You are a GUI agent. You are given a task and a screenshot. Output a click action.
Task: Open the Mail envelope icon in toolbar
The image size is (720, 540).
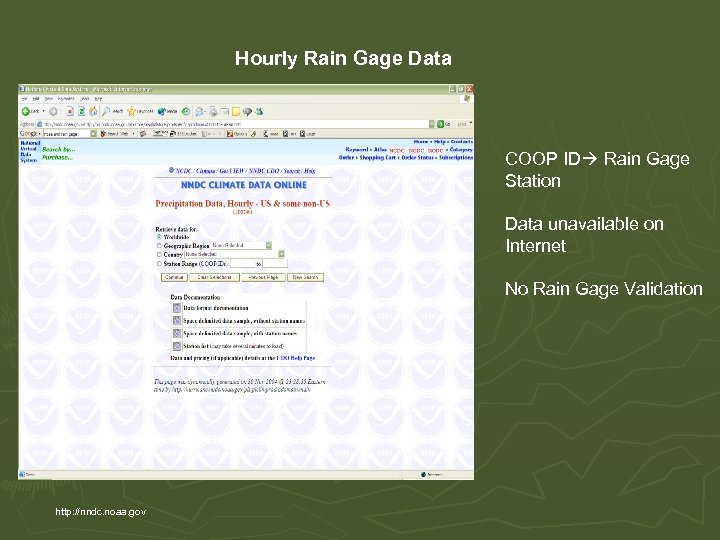tap(200, 111)
